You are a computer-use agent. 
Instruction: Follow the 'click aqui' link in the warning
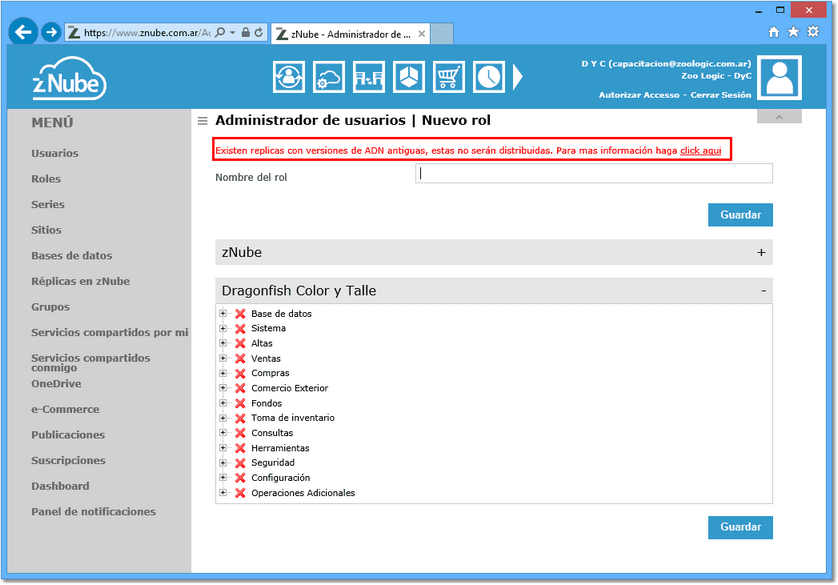(x=701, y=151)
